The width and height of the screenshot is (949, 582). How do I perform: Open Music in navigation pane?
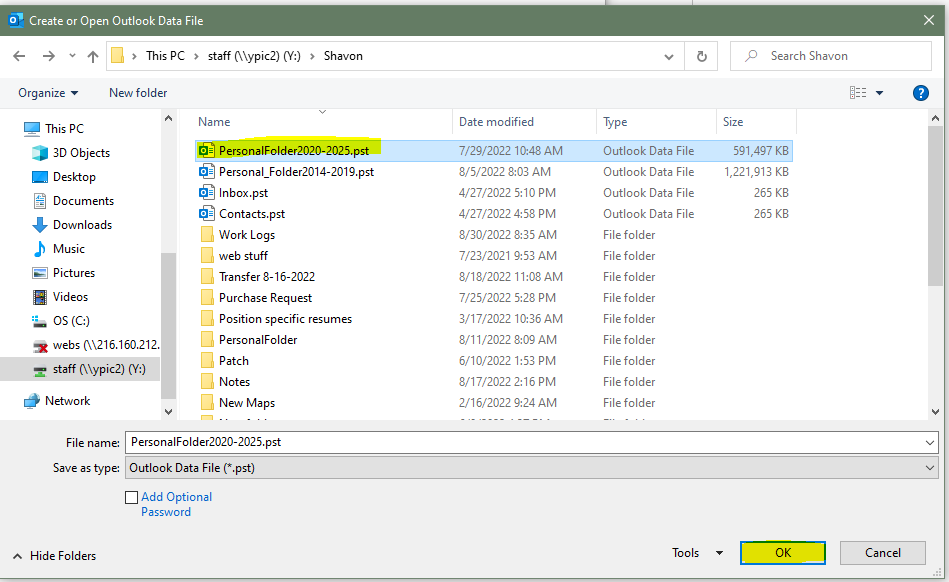point(68,249)
